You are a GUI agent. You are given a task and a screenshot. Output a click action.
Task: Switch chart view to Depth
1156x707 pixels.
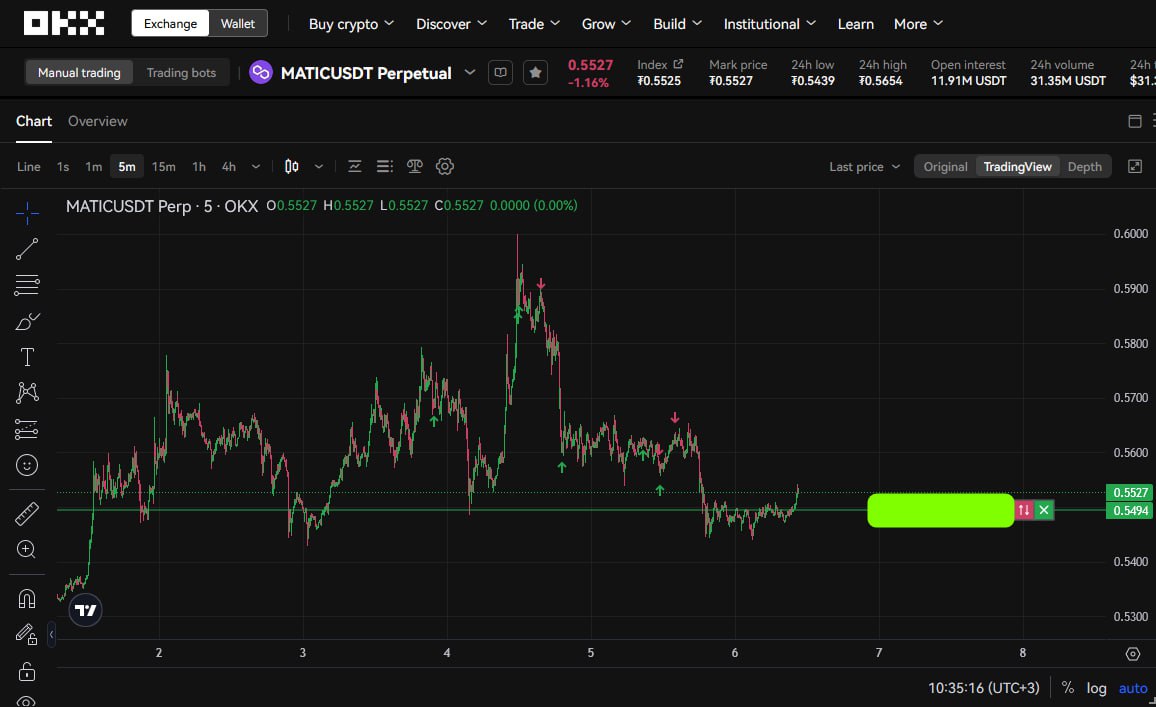click(1084, 167)
